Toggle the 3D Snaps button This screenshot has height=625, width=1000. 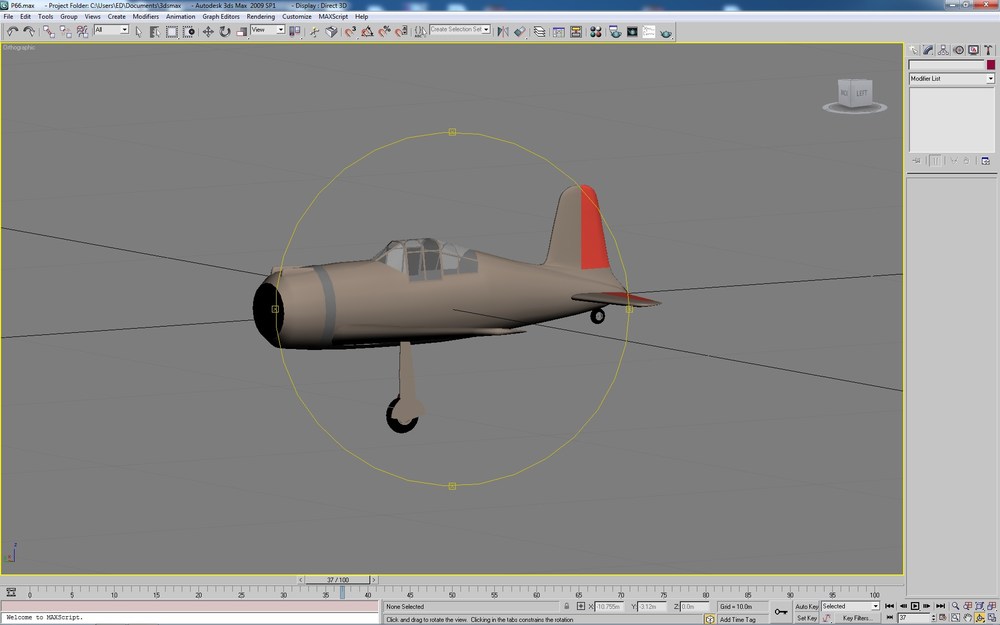pyautogui.click(x=350, y=31)
